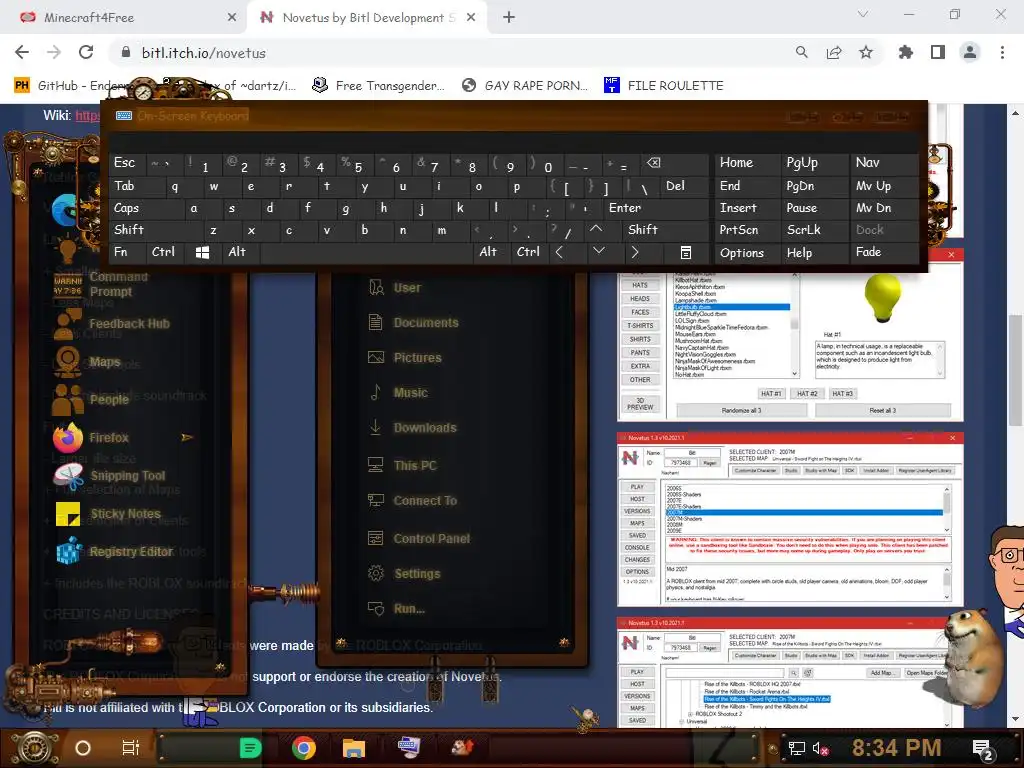Open Feedback Hub from Start menu
This screenshot has height=768, width=1024.
click(x=129, y=324)
